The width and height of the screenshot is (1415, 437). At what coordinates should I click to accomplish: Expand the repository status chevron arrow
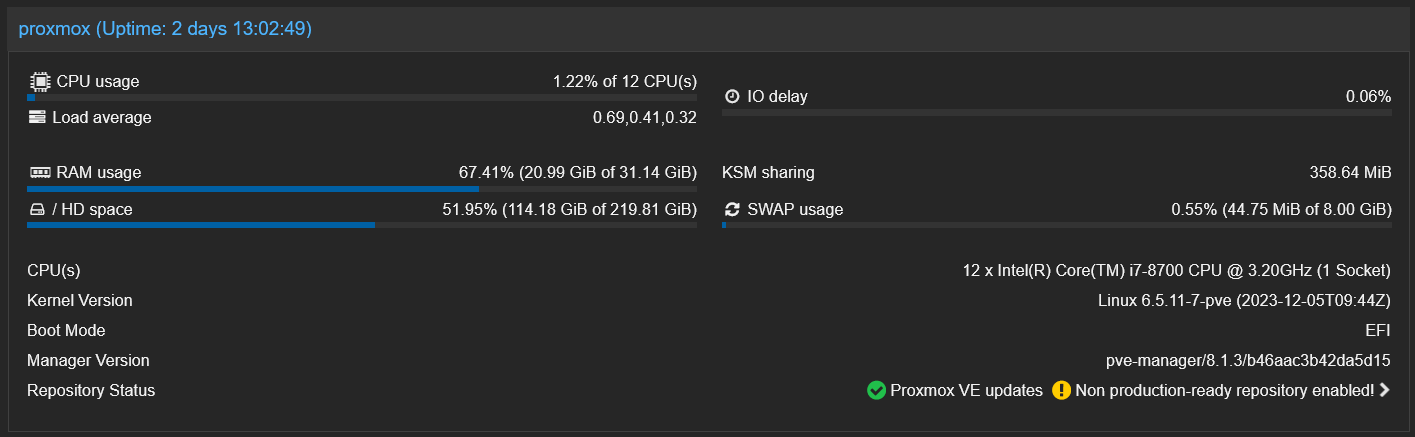[x=1384, y=390]
